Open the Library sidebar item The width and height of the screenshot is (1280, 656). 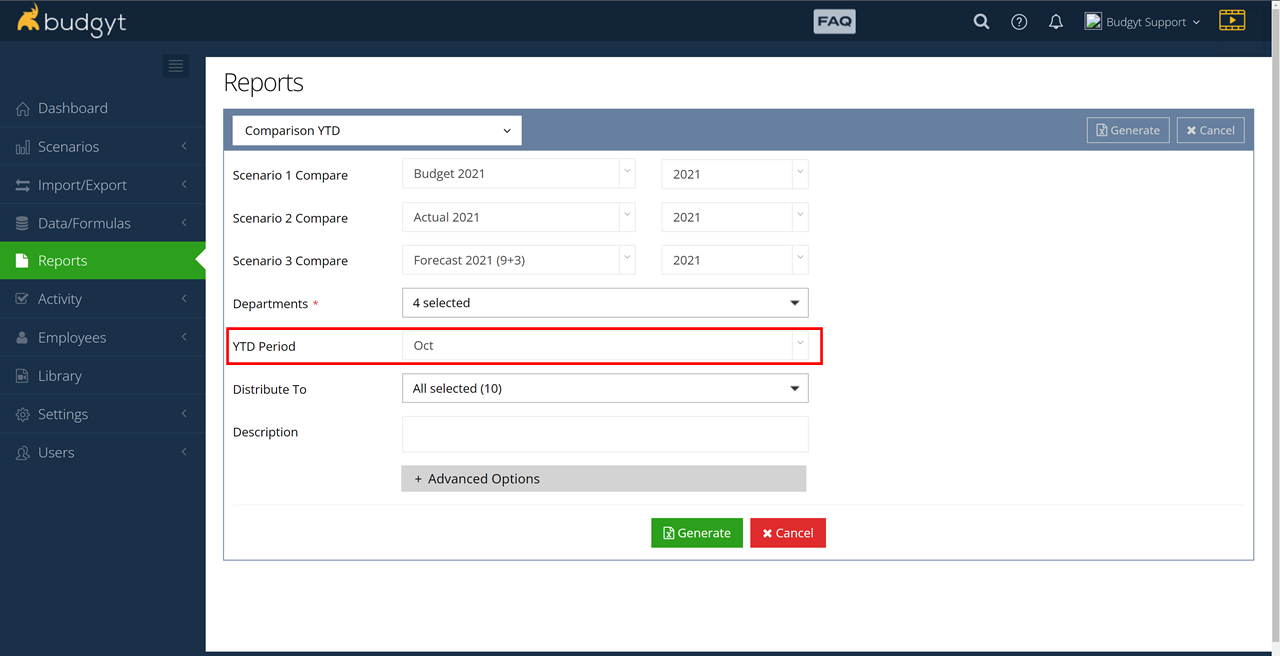click(x=60, y=376)
